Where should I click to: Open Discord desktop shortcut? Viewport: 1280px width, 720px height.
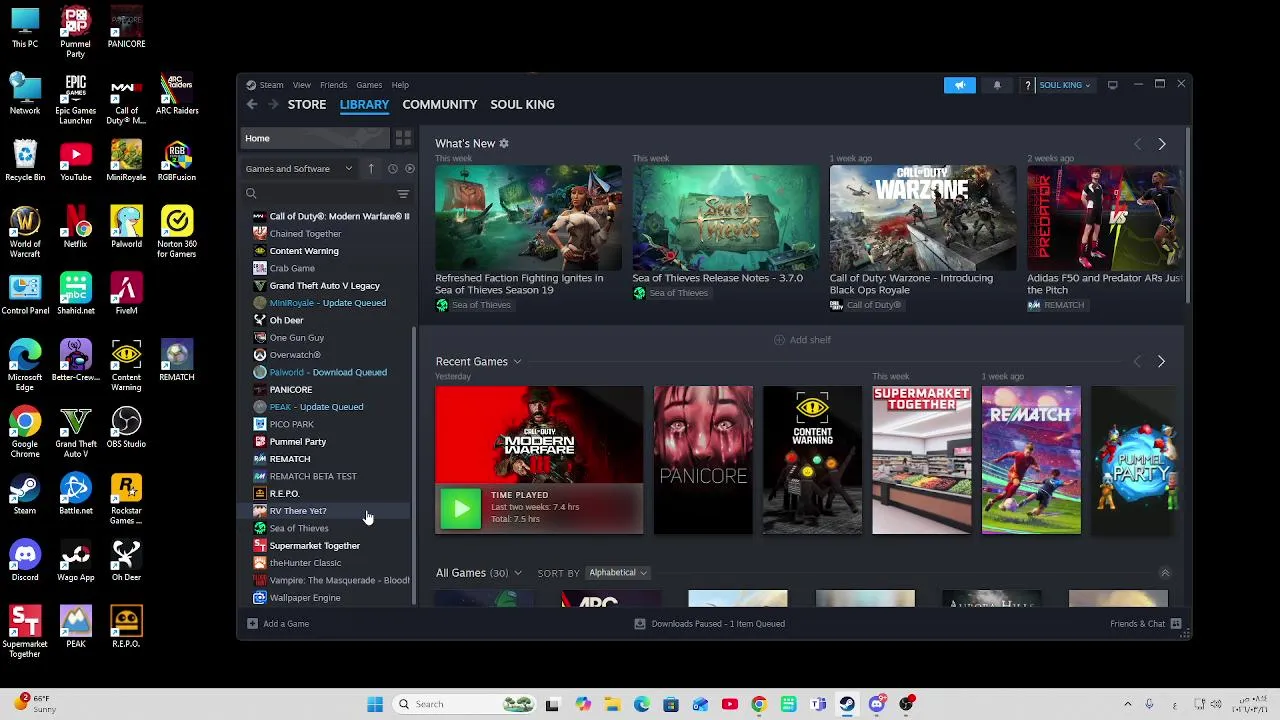[x=25, y=562]
